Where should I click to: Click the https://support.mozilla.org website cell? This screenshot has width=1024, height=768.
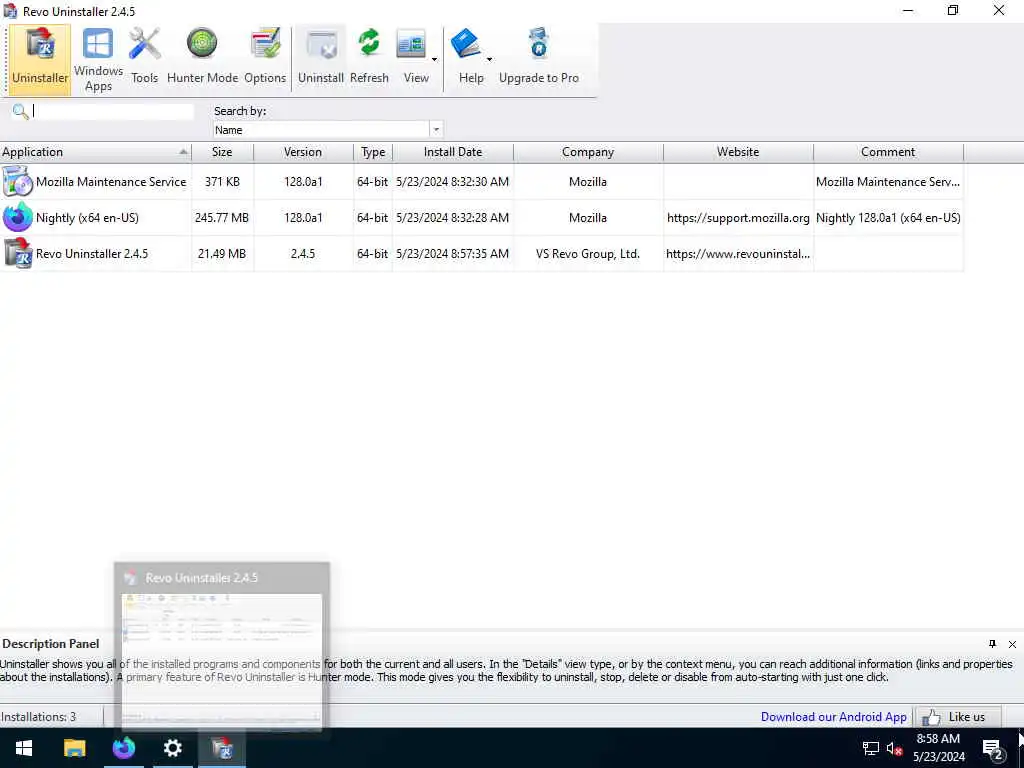(x=738, y=217)
